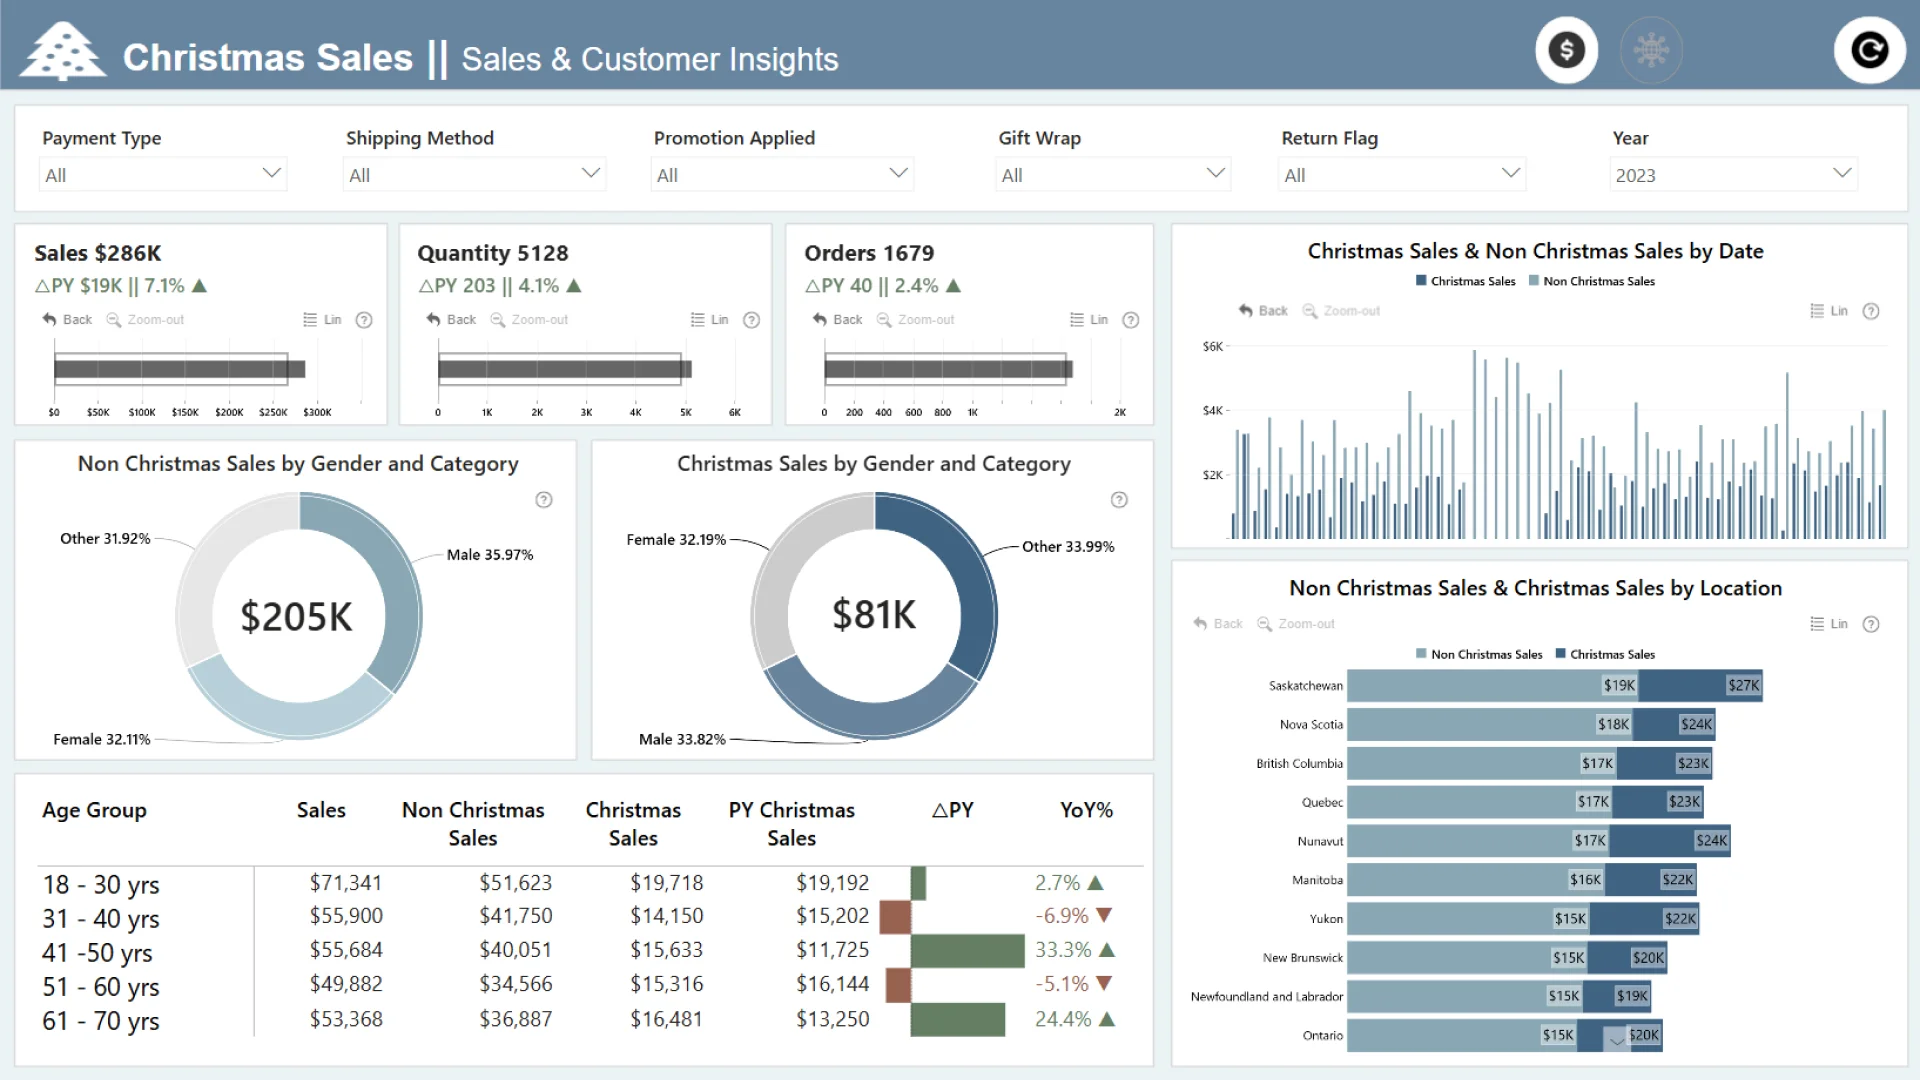Image resolution: width=1920 pixels, height=1080 pixels.
Task: Click Non Christmas Sales legend swatch in location chart
Action: click(1421, 654)
